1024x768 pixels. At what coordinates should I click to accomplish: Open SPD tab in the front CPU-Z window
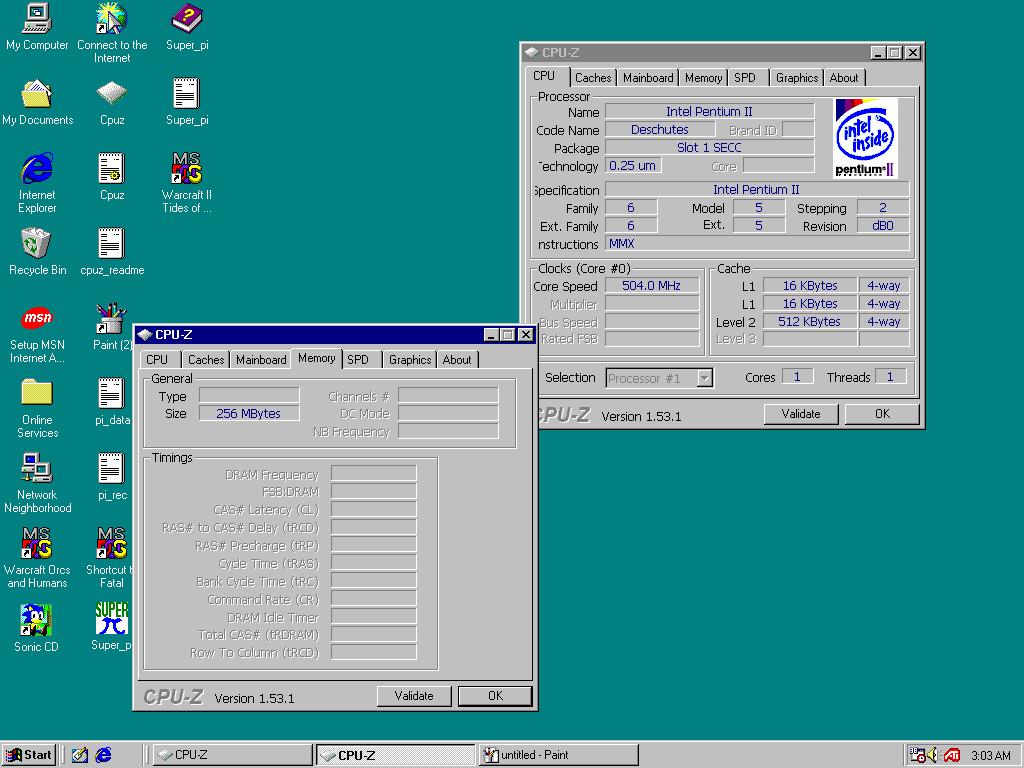coord(358,360)
